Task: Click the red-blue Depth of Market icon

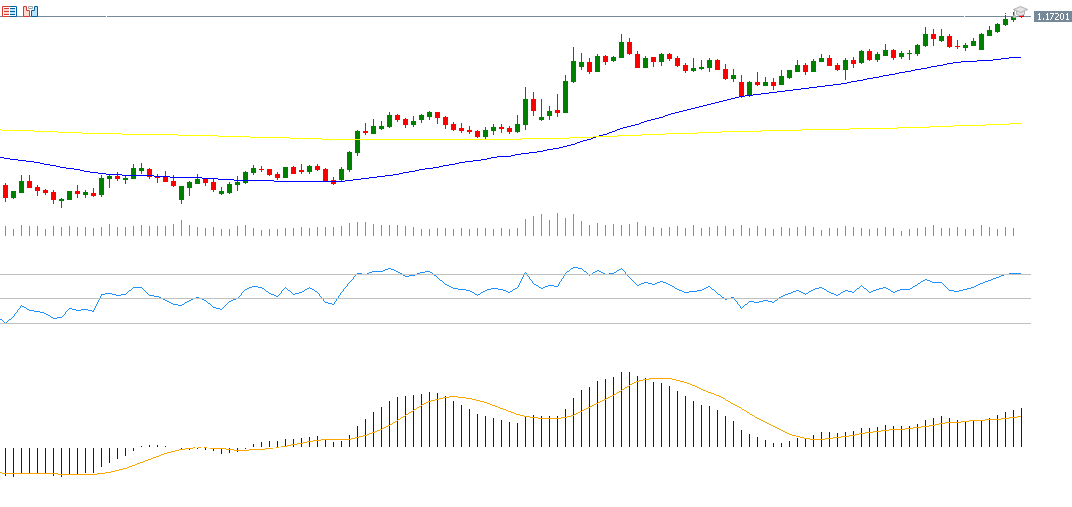Action: coord(8,11)
